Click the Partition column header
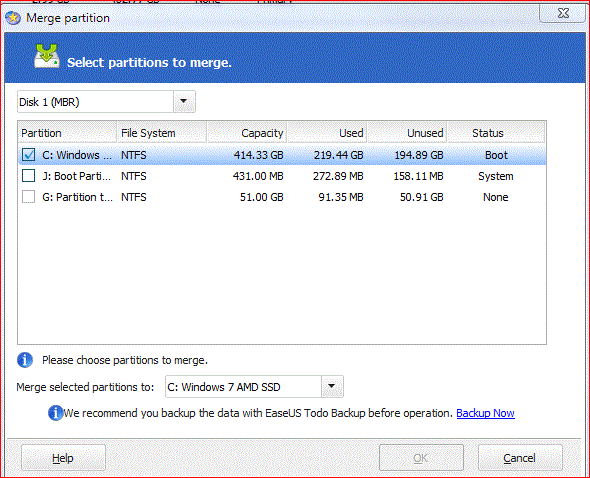 click(x=67, y=133)
